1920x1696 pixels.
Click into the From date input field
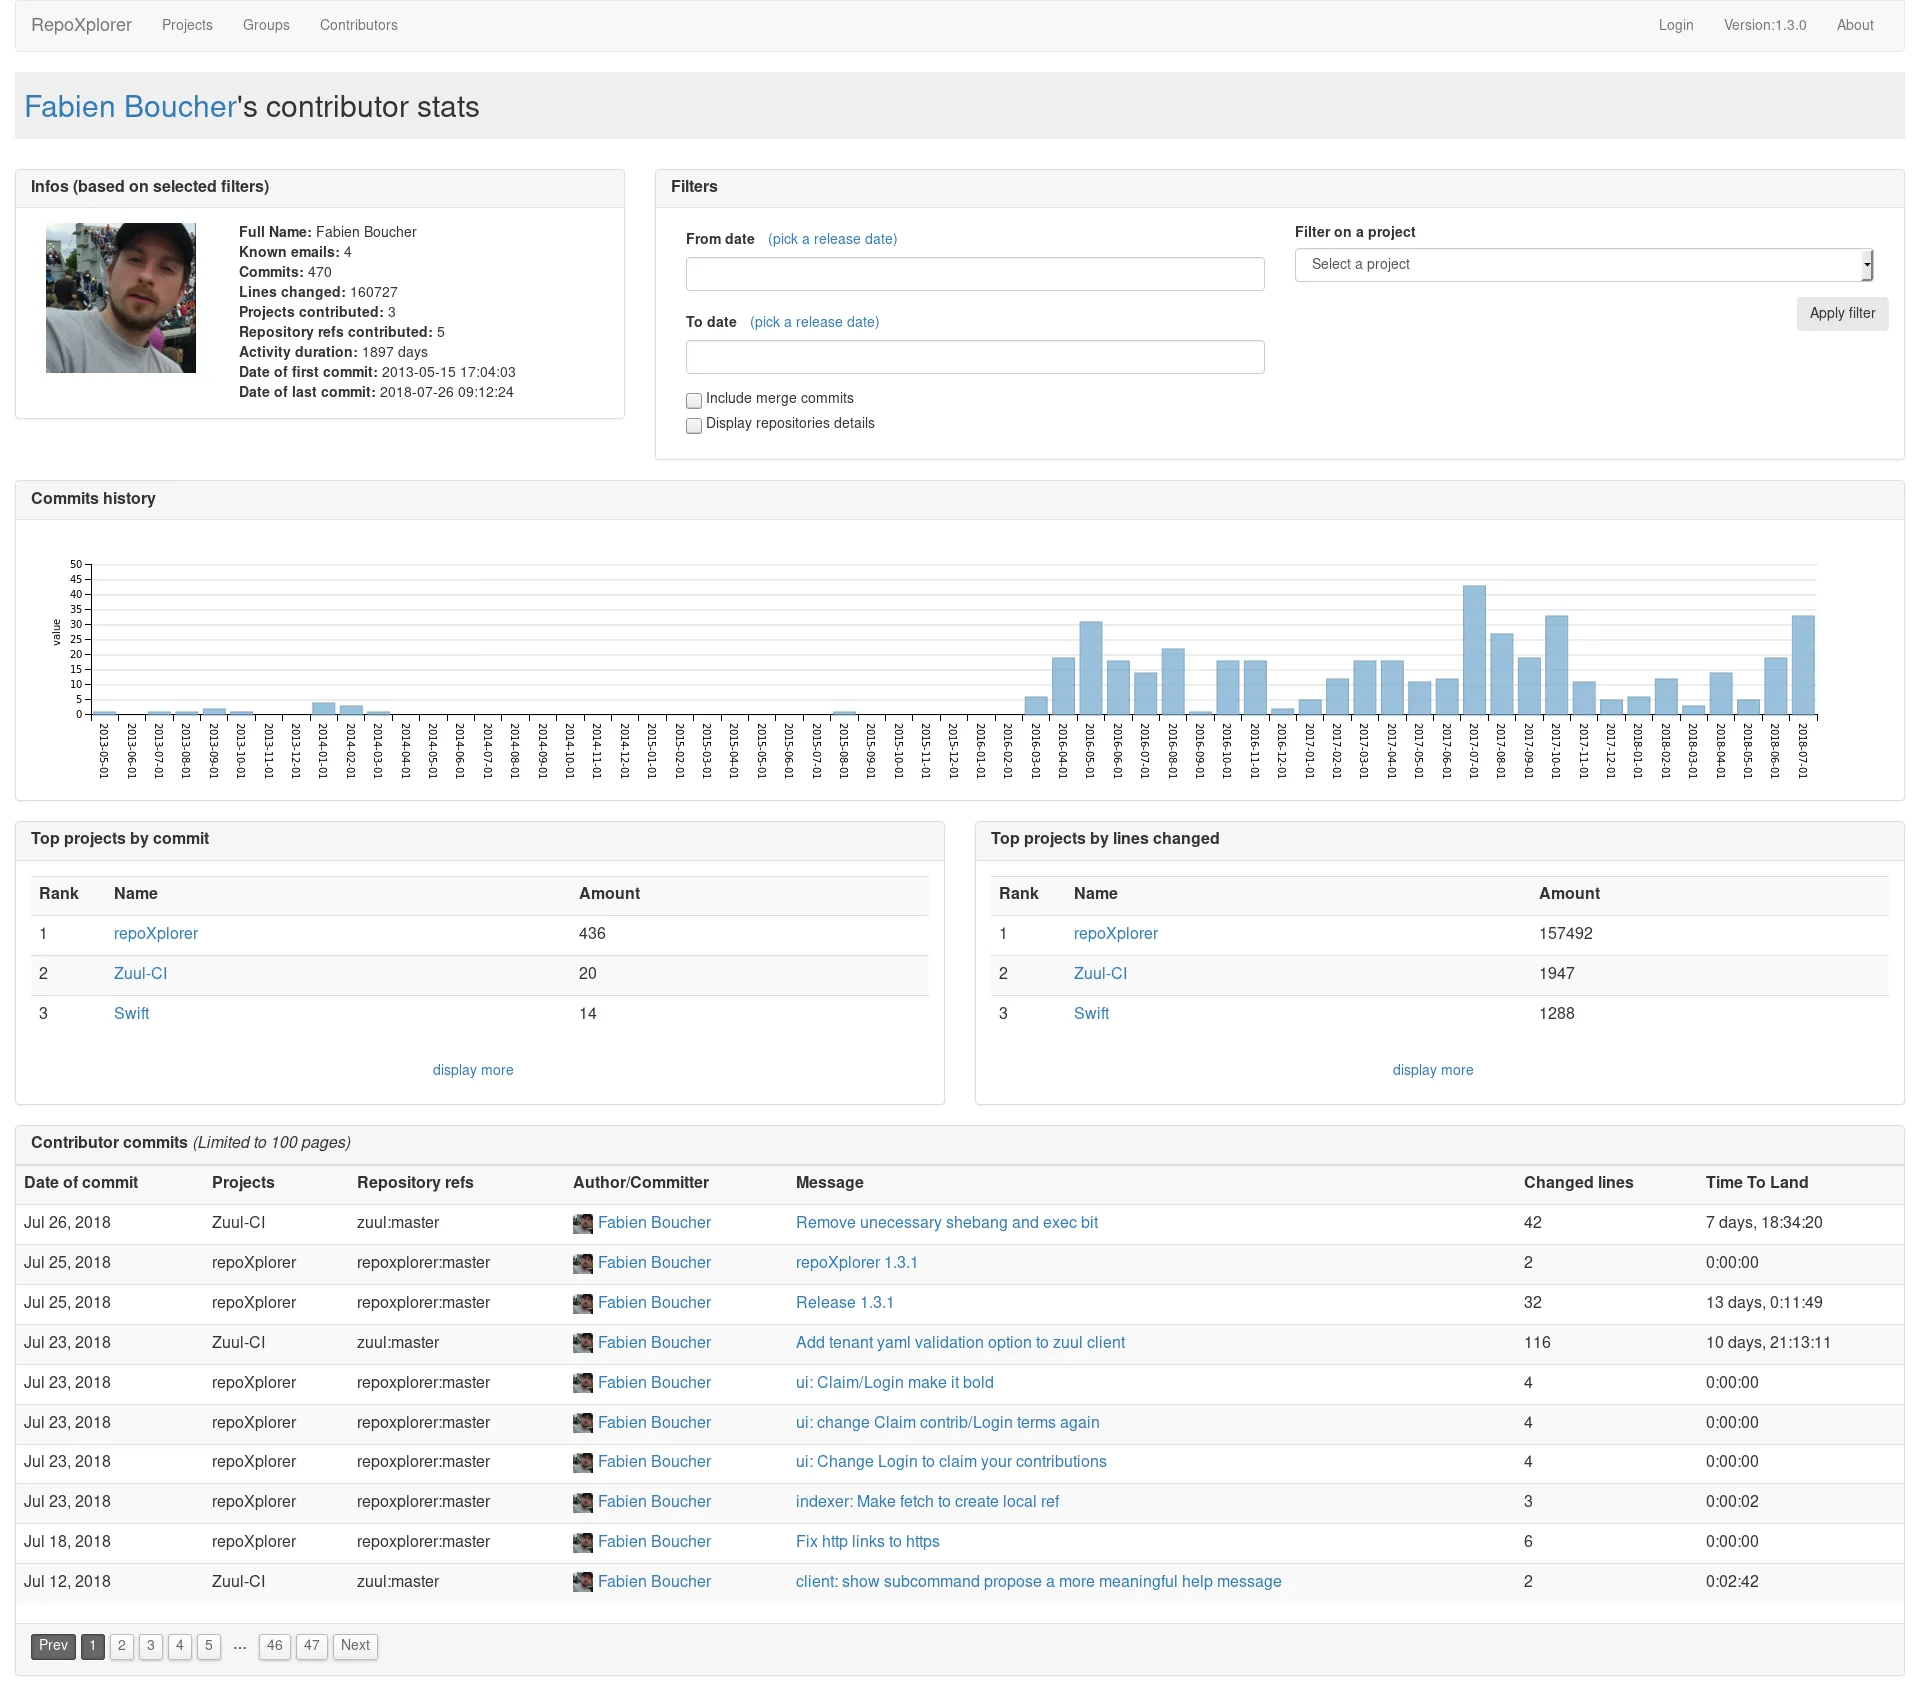click(x=974, y=274)
